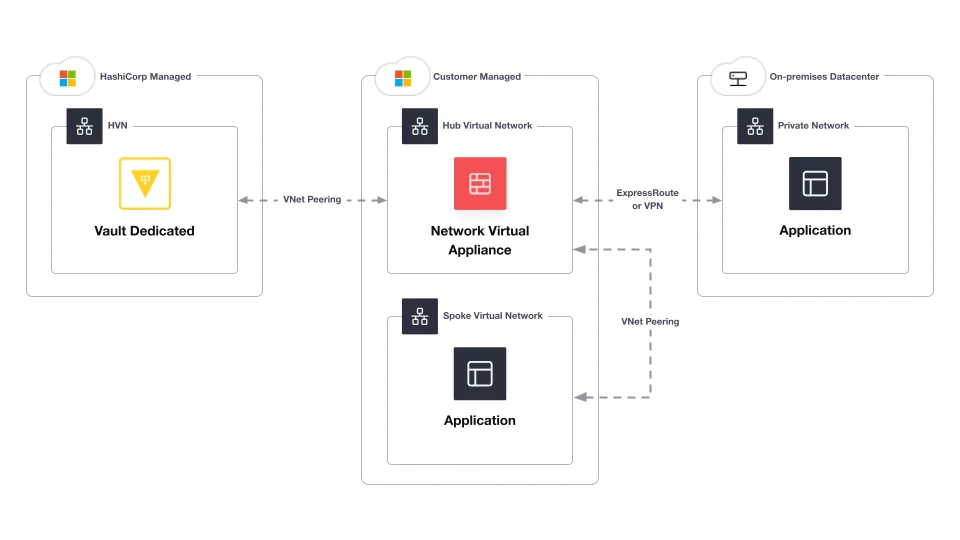Click the 'Vault Dedicated' label
960x540 pixels.
[144, 231]
